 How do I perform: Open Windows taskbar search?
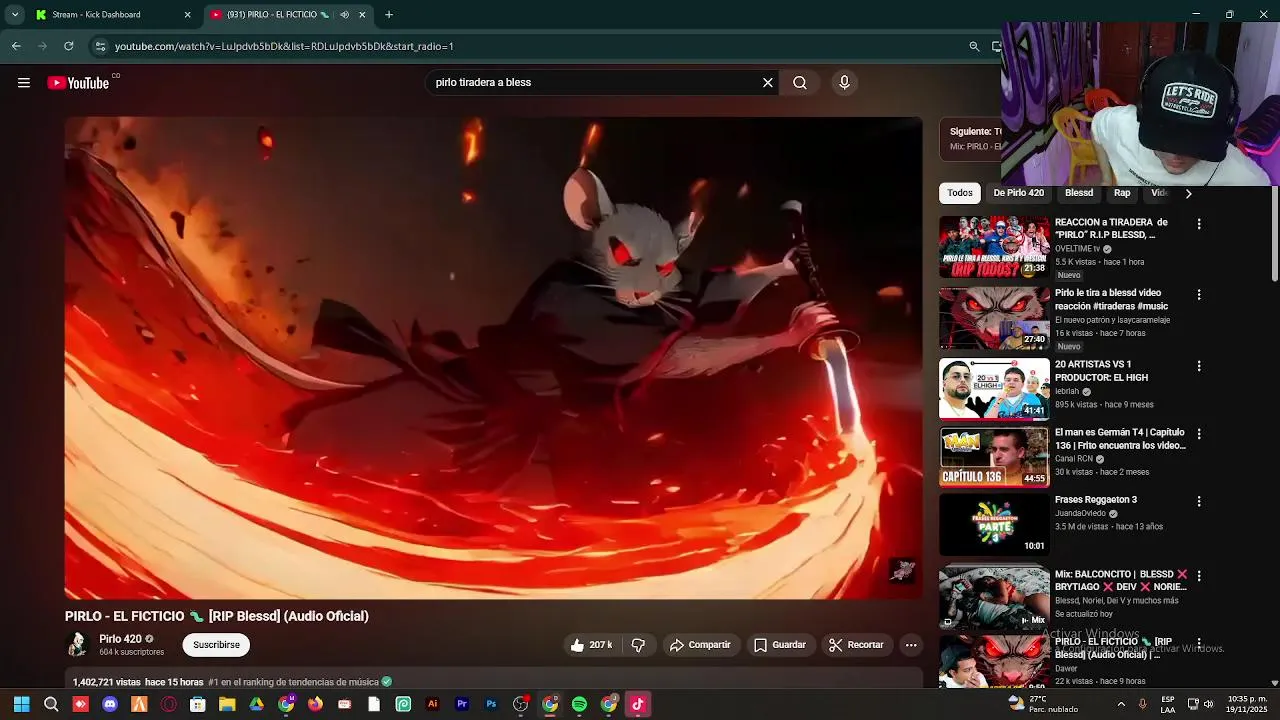[x=51, y=704]
